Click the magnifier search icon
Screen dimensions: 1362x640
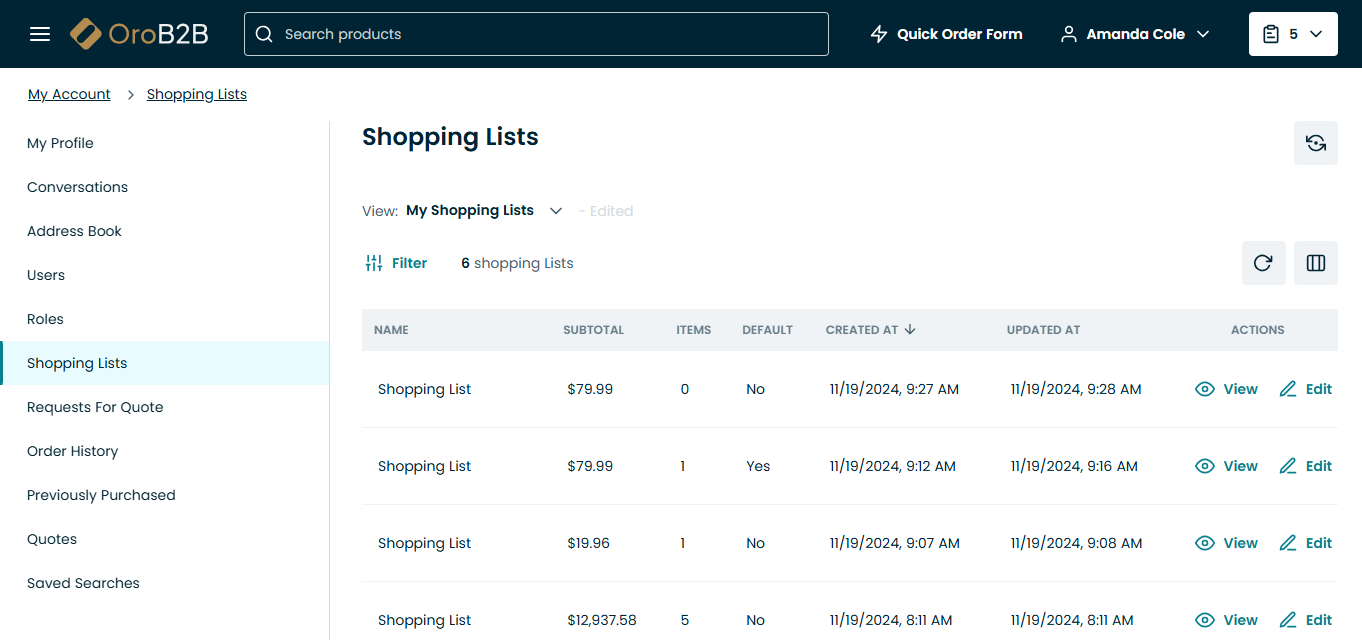264,34
